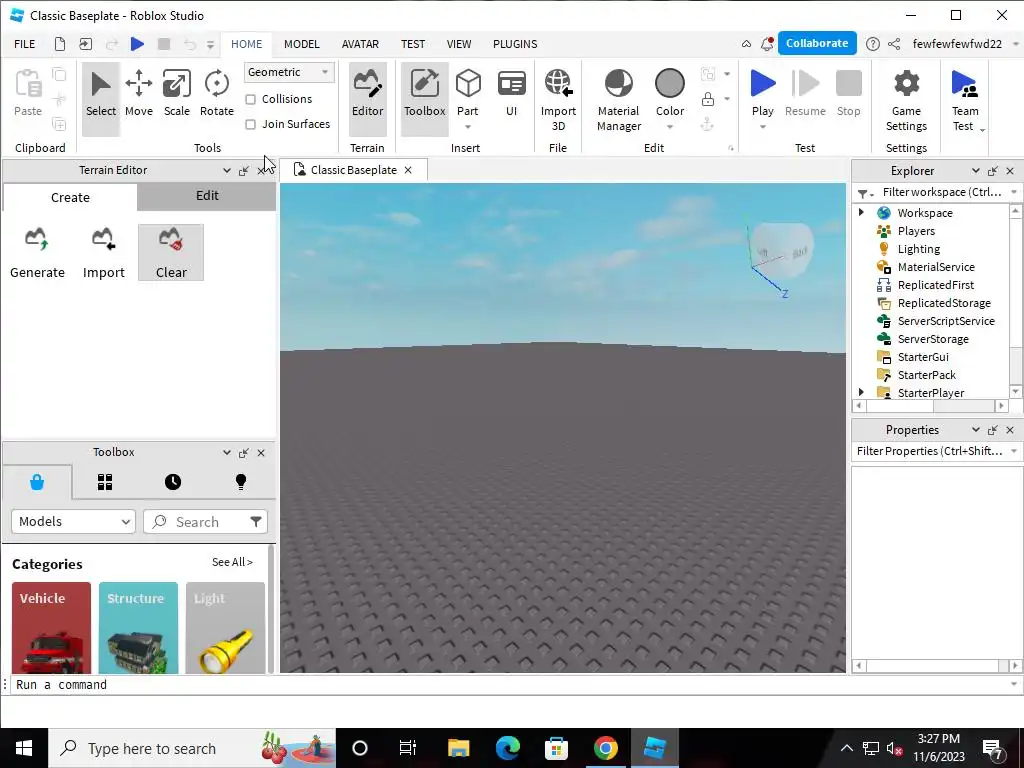Switch to the AVATAR ribbon tab
Screen dimensions: 1024x768
pyautogui.click(x=360, y=44)
